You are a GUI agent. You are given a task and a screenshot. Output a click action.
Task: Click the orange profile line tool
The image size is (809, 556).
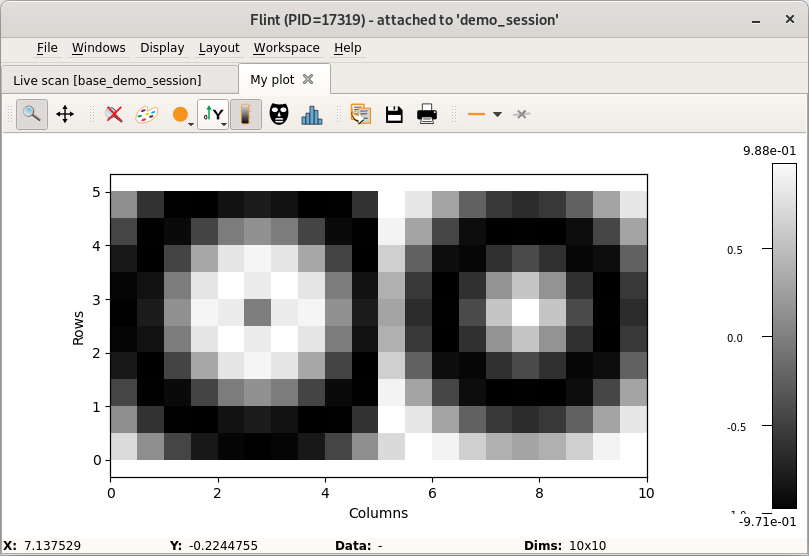click(476, 114)
